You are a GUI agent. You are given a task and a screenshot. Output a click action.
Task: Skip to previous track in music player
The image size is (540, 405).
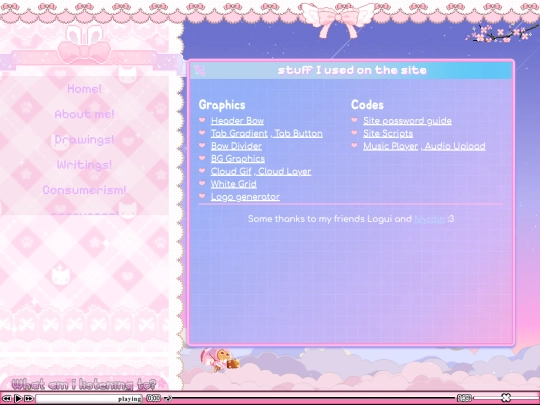(x=7, y=398)
